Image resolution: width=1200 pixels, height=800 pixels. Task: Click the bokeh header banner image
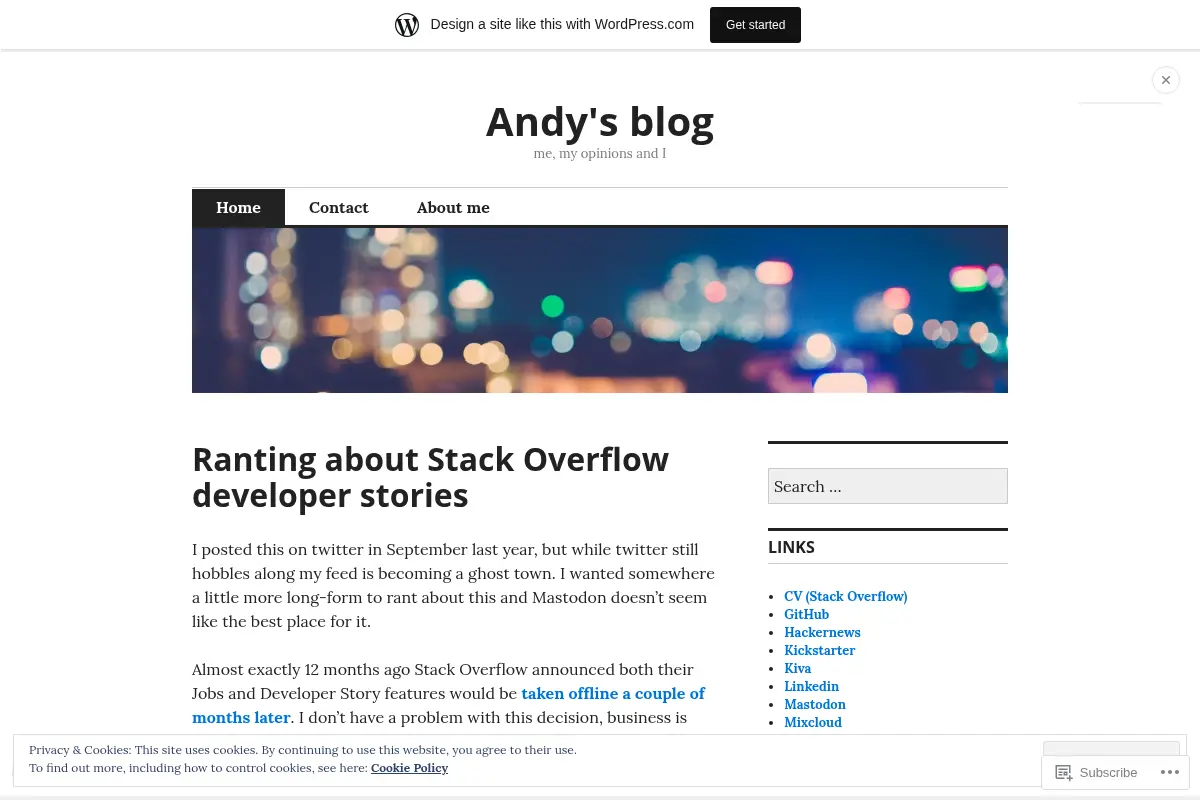(x=600, y=310)
